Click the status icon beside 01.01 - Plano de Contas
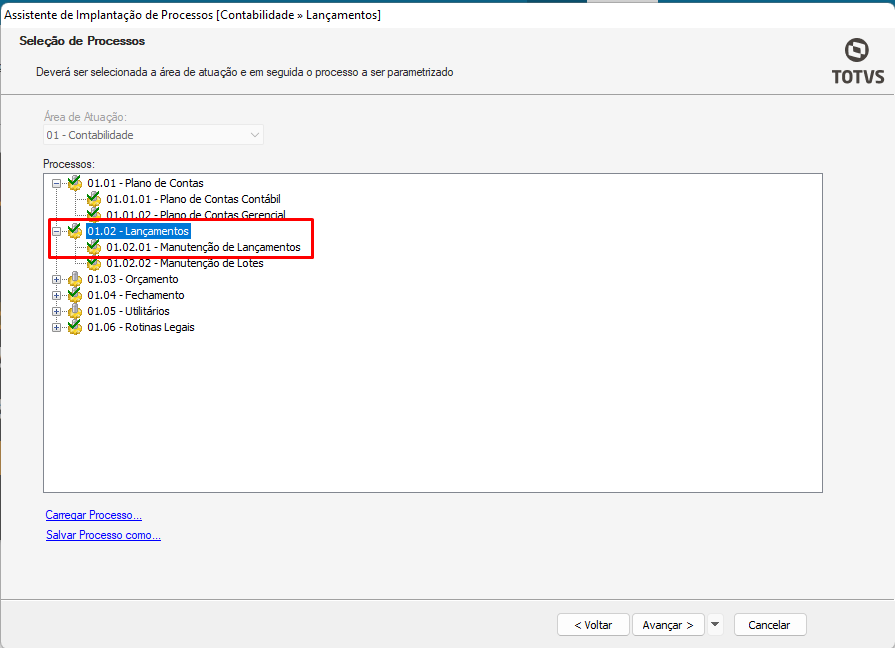 pos(75,183)
